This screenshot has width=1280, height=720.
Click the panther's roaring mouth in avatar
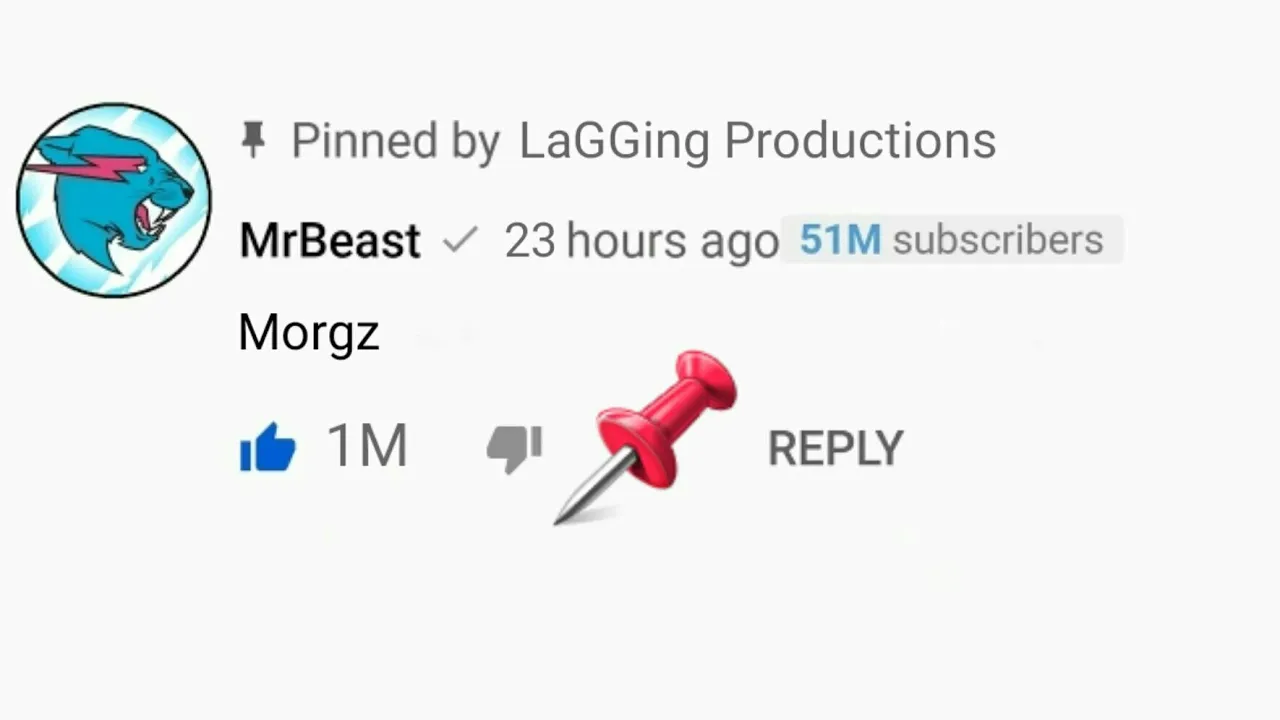coord(152,216)
